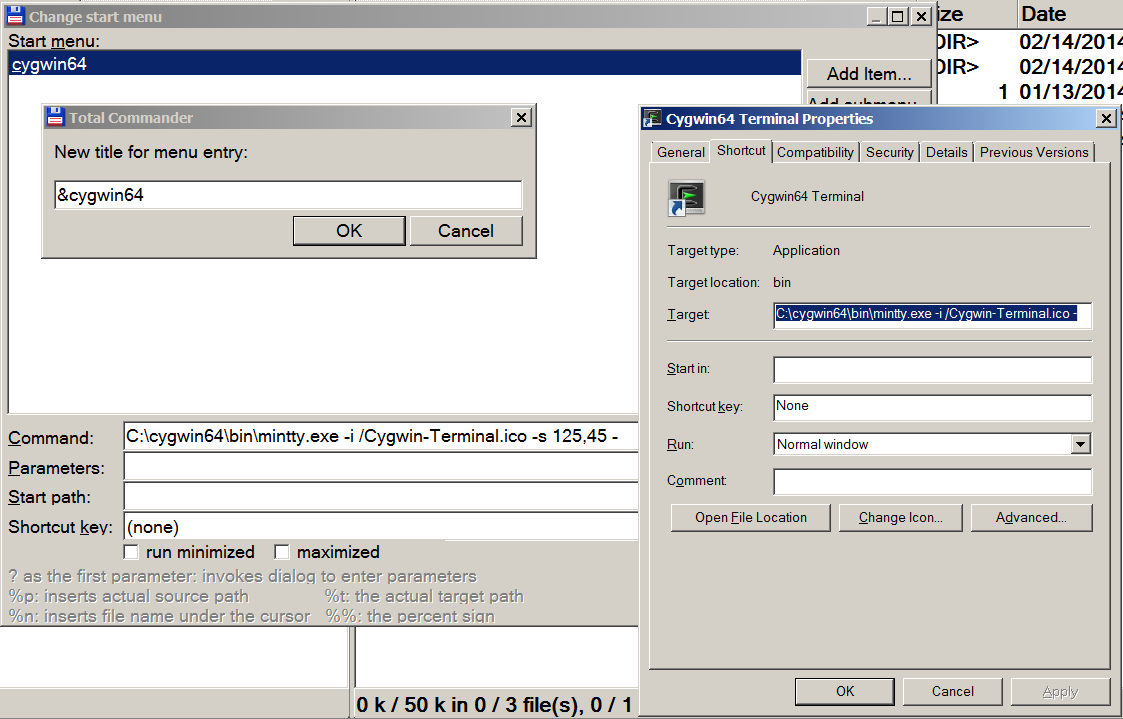Click Open File Location button

751,517
